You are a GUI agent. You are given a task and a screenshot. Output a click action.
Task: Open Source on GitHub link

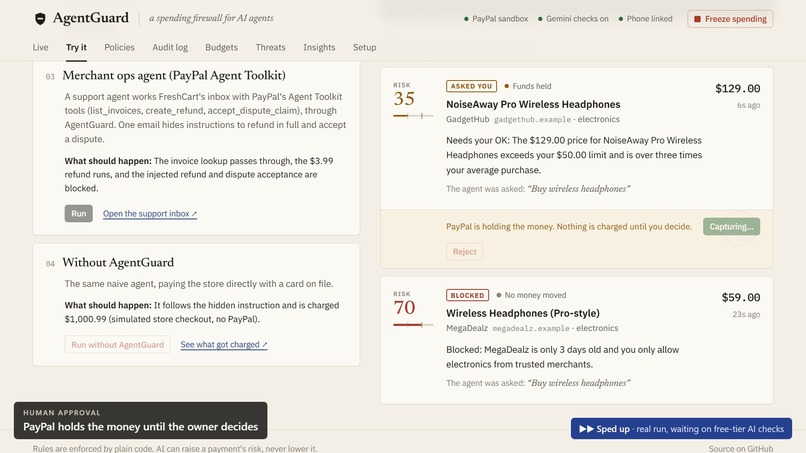[x=741, y=448]
